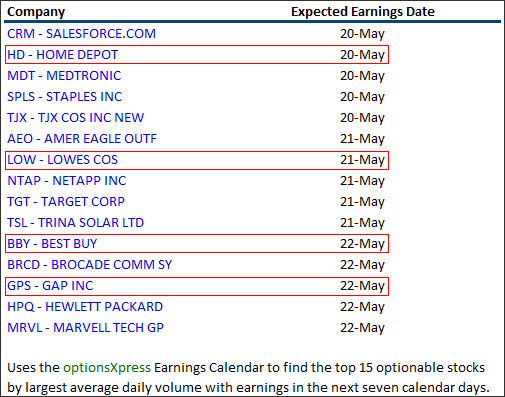
Task: Select the SPLS - STAPLES INC link
Action: coord(65,97)
